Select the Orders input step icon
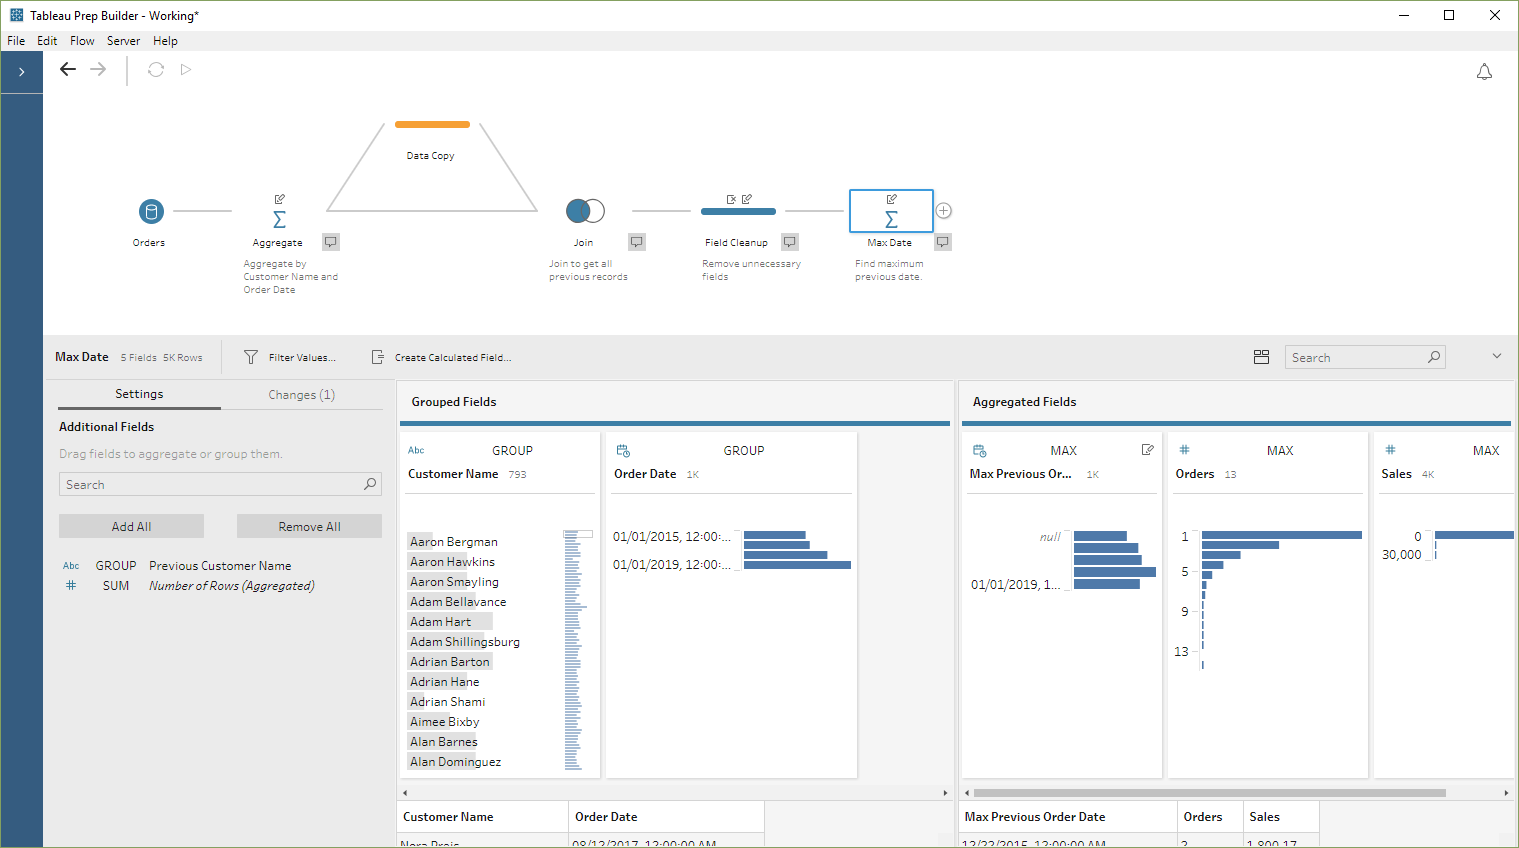Screen dimensions: 1519x848 pyautogui.click(x=151, y=211)
